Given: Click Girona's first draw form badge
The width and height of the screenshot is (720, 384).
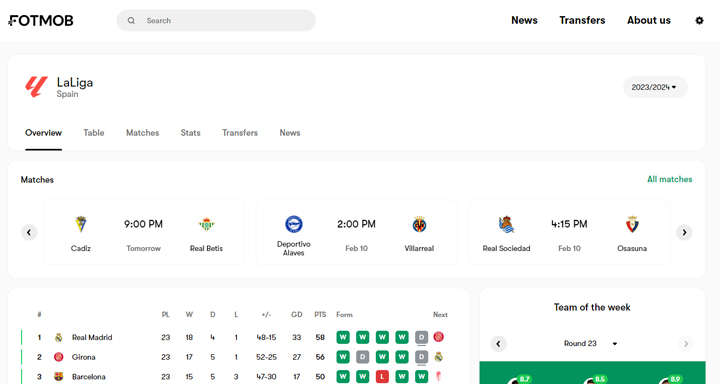Looking at the screenshot, I should 362,357.
